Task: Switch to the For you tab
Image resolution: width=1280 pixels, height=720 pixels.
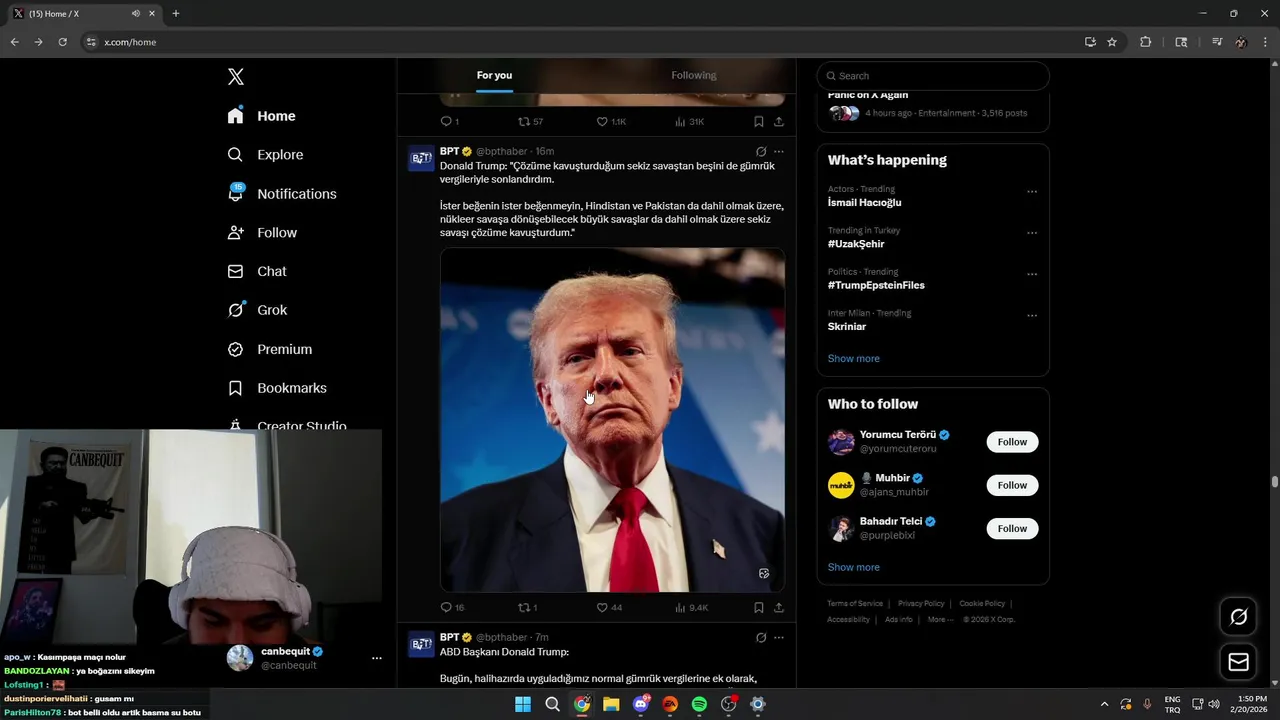Action: 494,75
